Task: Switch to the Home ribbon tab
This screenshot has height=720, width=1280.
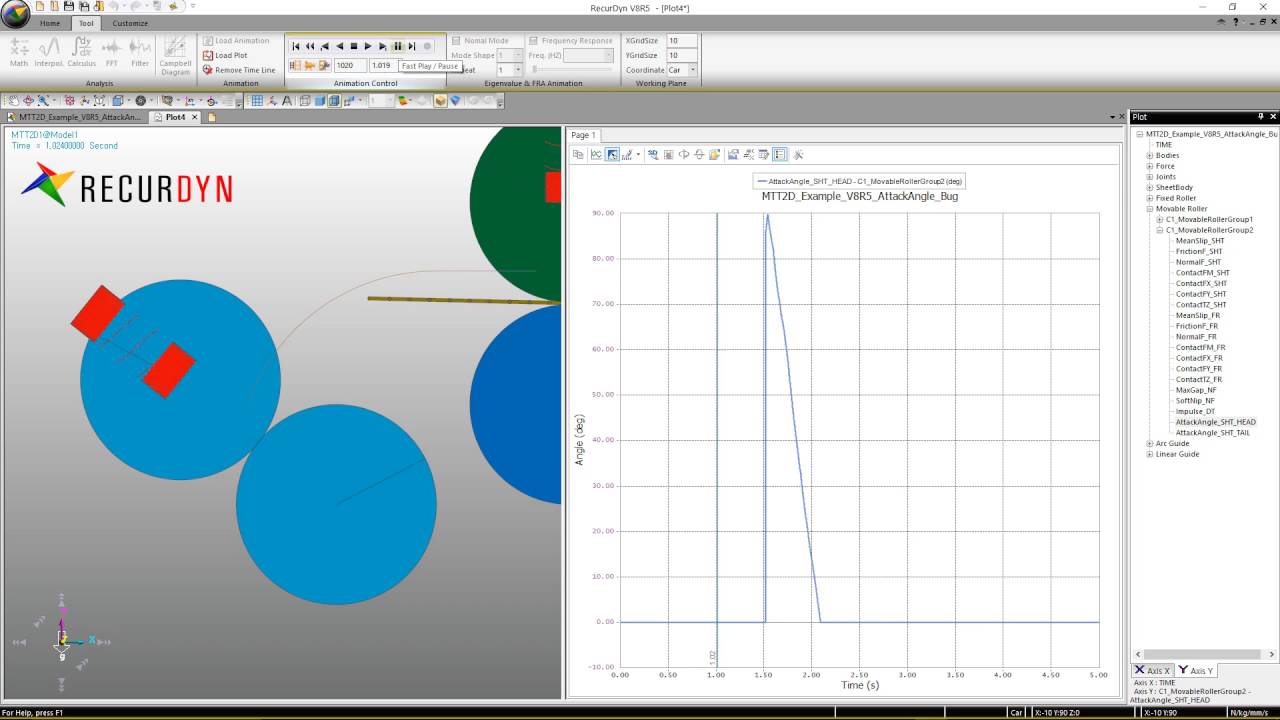Action: click(50, 23)
